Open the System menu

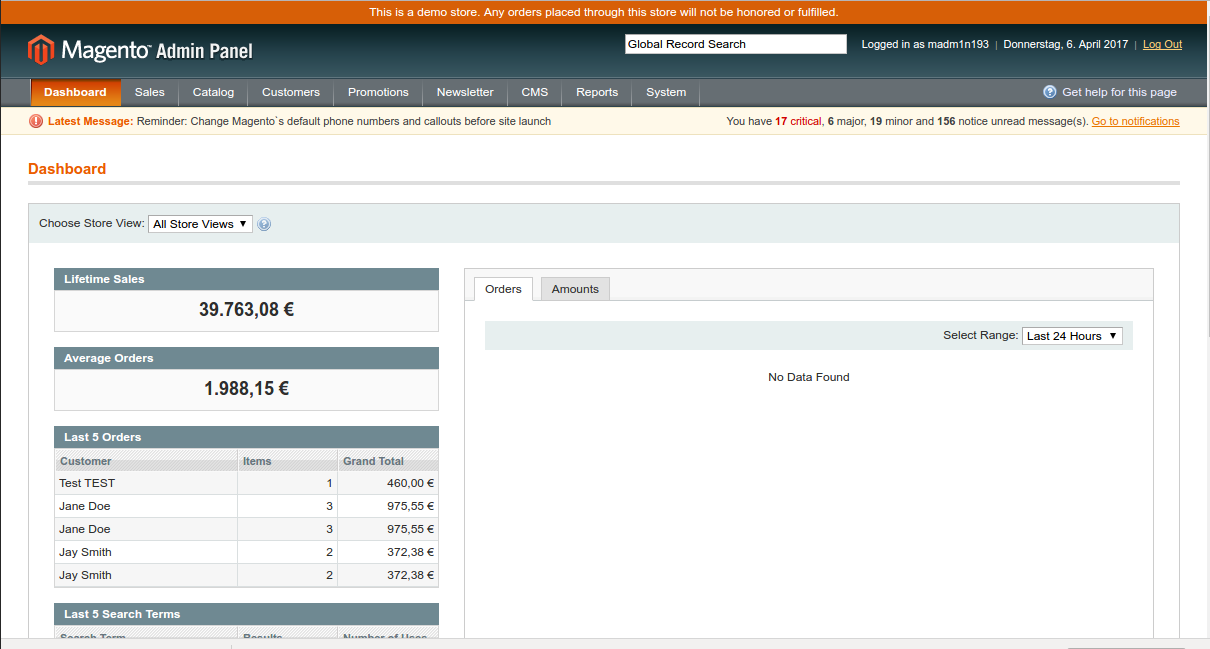666,92
